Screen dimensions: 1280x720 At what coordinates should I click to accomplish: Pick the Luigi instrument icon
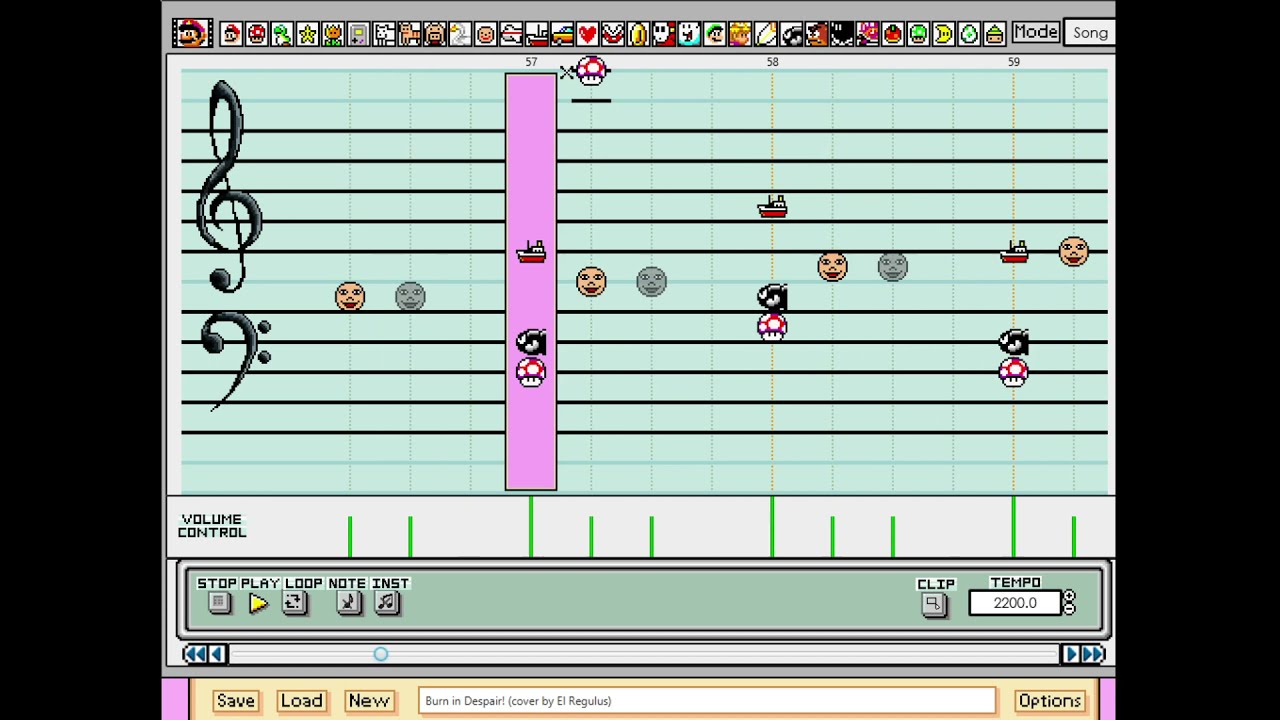click(x=714, y=34)
